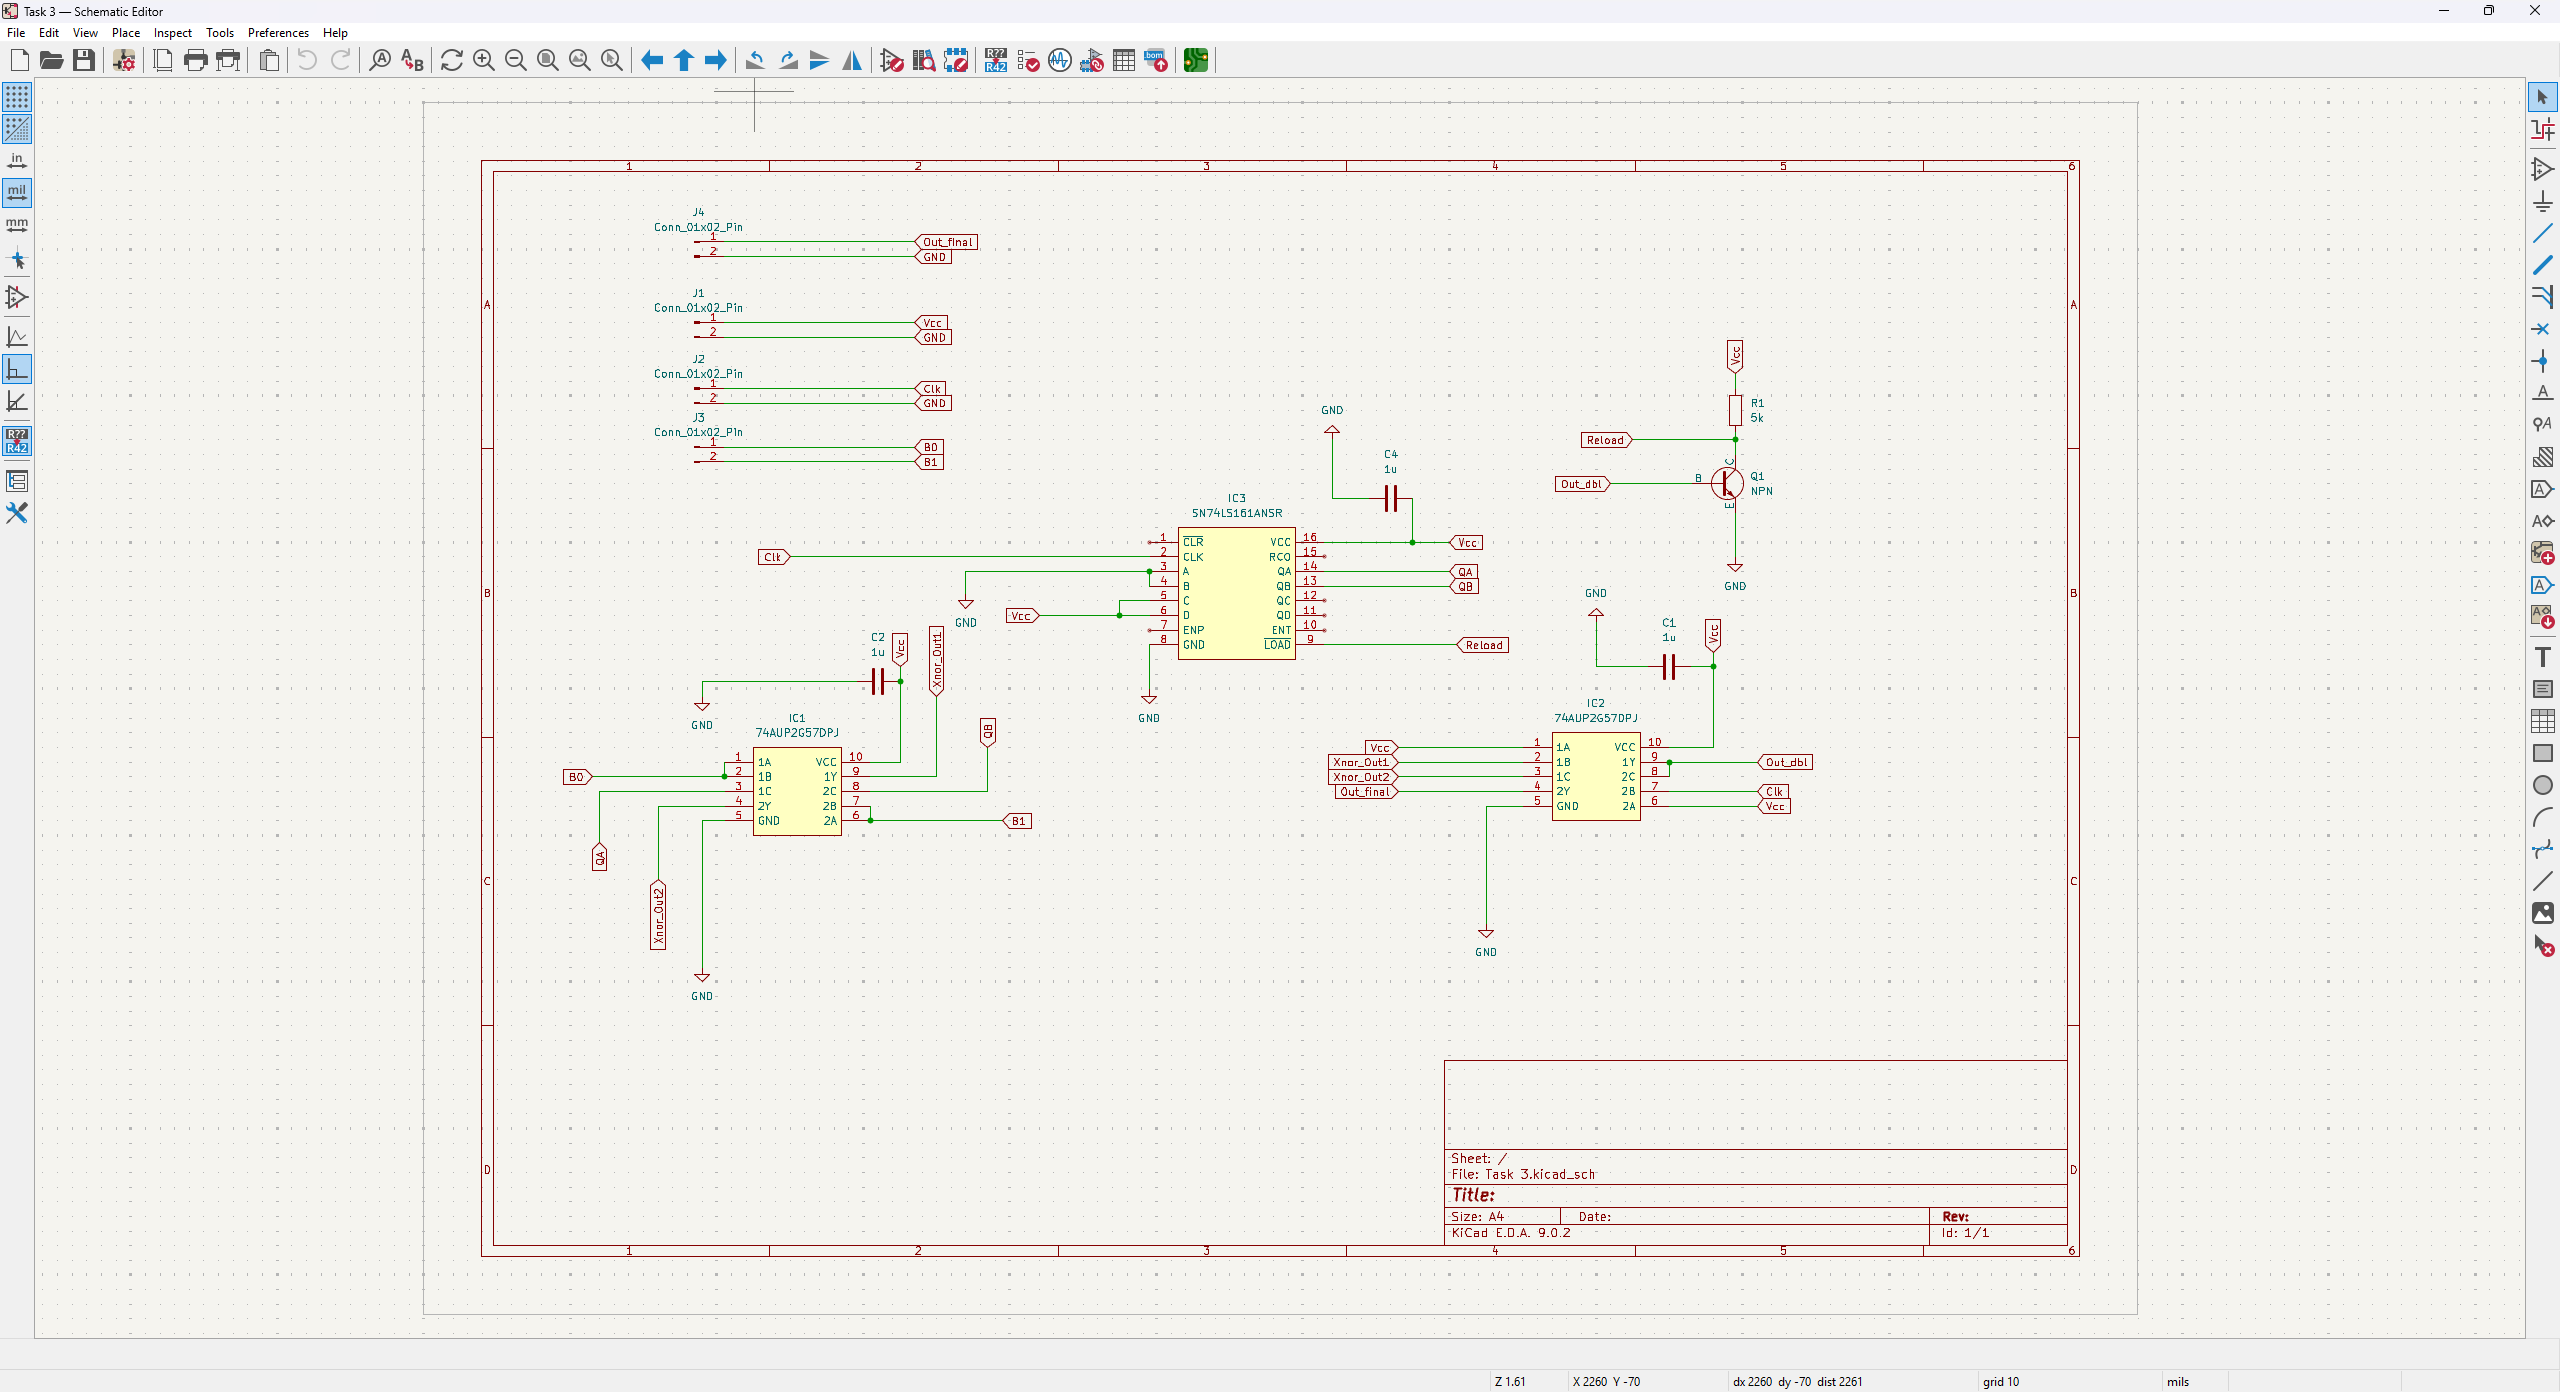Open the Help menu

(x=335, y=33)
